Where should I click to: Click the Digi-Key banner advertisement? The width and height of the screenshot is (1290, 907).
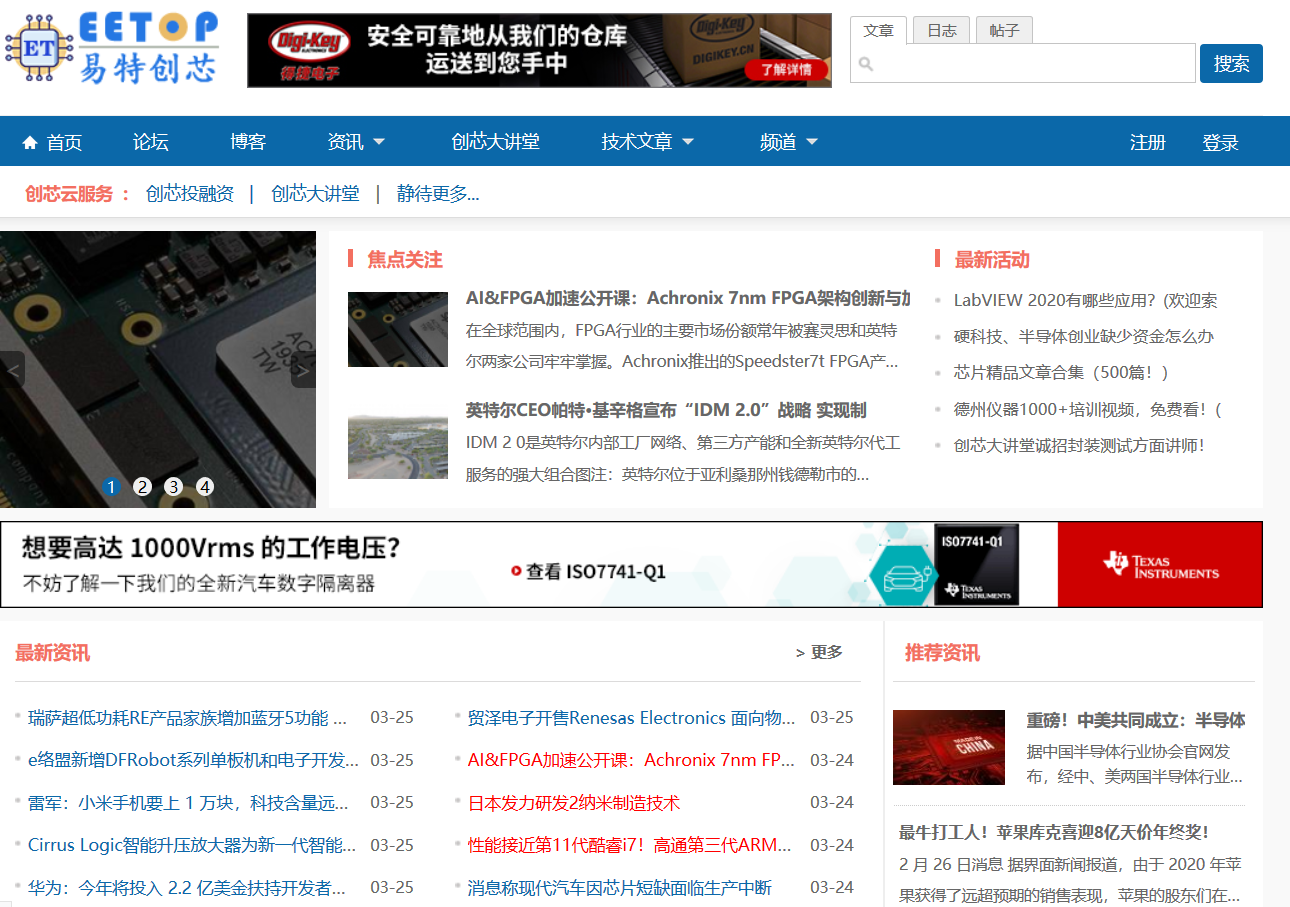point(539,50)
